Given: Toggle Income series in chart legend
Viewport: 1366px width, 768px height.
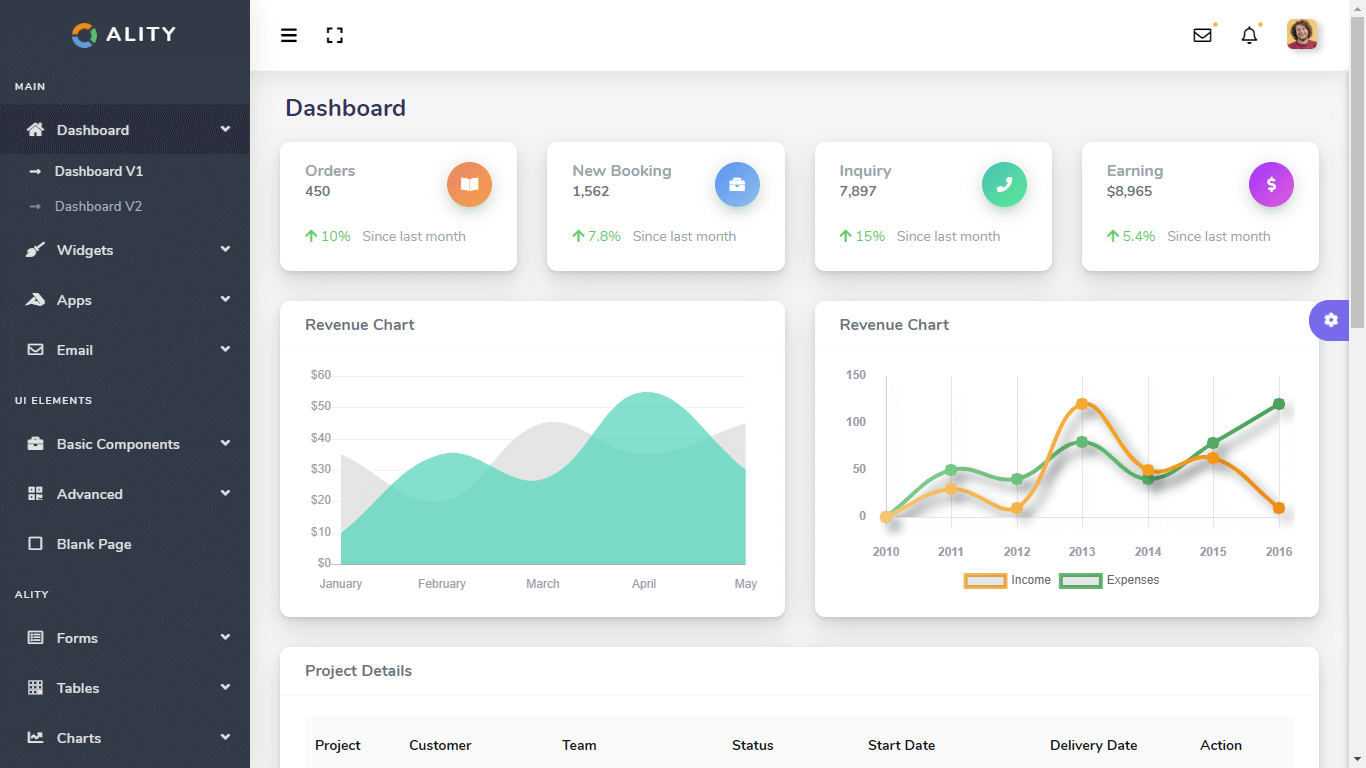Looking at the screenshot, I should (x=1007, y=580).
